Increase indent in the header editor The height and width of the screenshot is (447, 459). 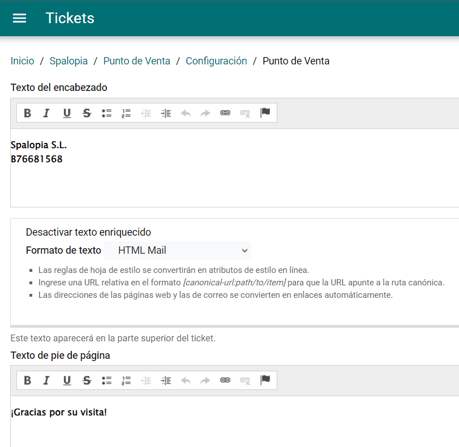pos(166,113)
